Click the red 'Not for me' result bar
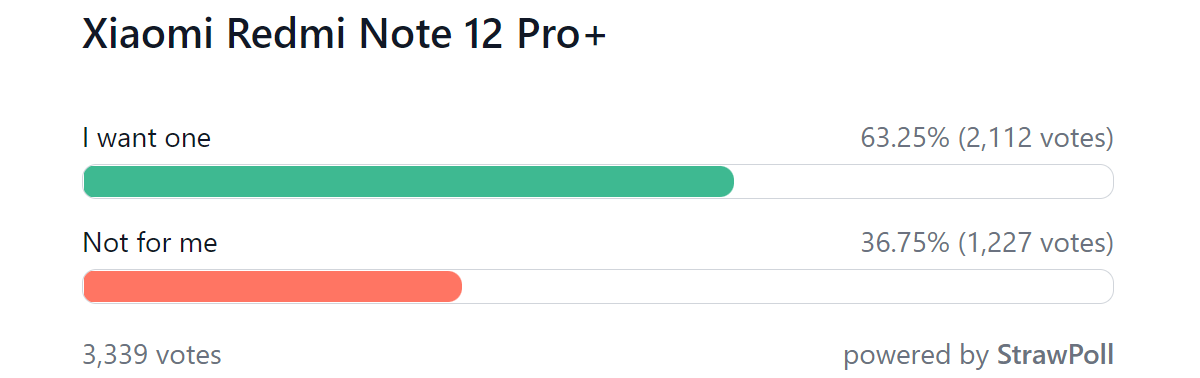This screenshot has height=378, width=1200. [x=272, y=287]
